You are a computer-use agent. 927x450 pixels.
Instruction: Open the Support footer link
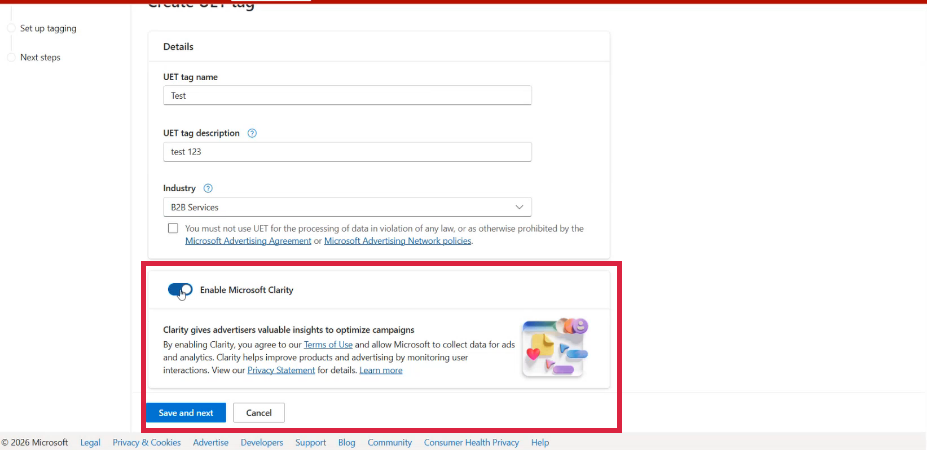click(310, 442)
